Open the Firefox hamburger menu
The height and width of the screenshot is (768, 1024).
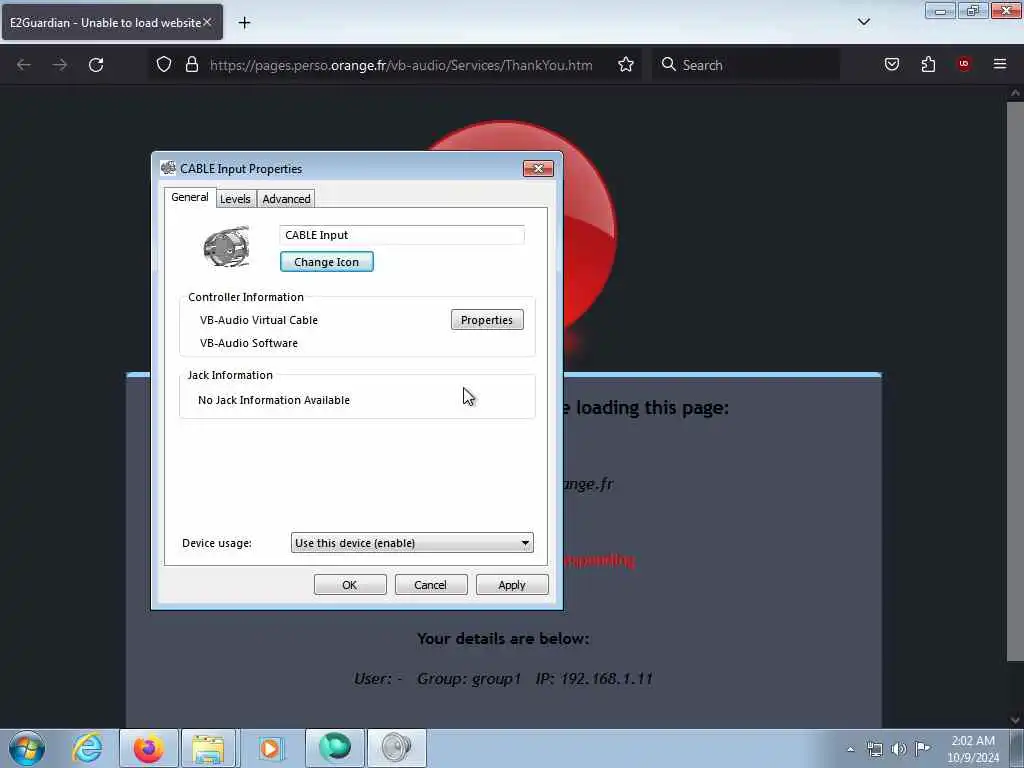tap(1000, 64)
